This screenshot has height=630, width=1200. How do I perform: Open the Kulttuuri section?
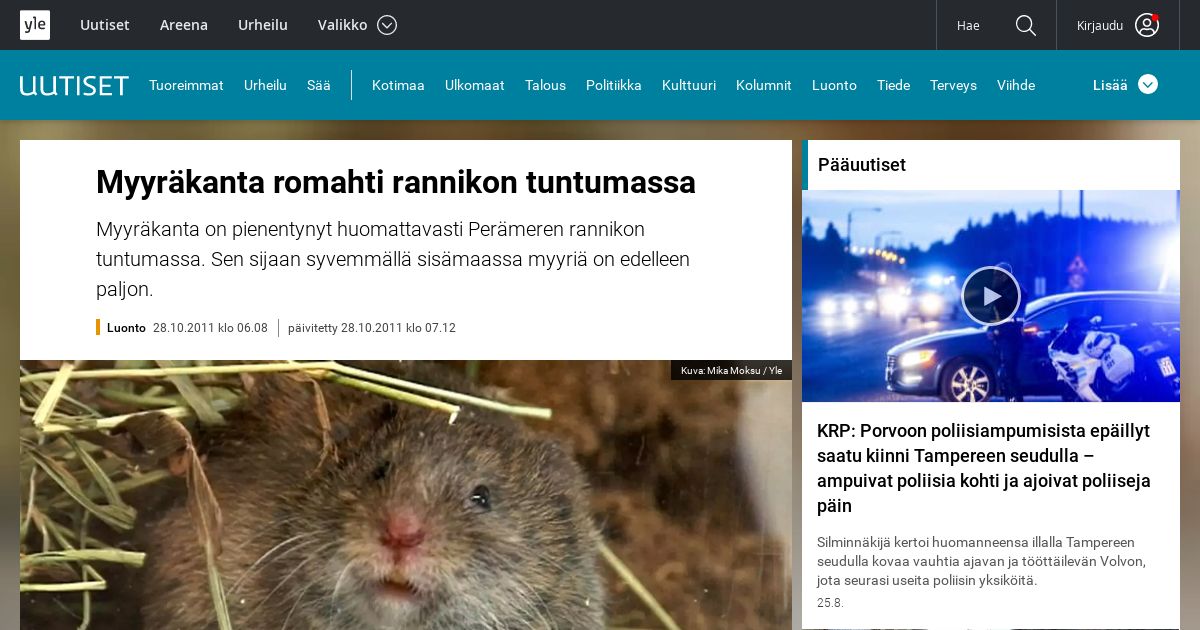689,85
